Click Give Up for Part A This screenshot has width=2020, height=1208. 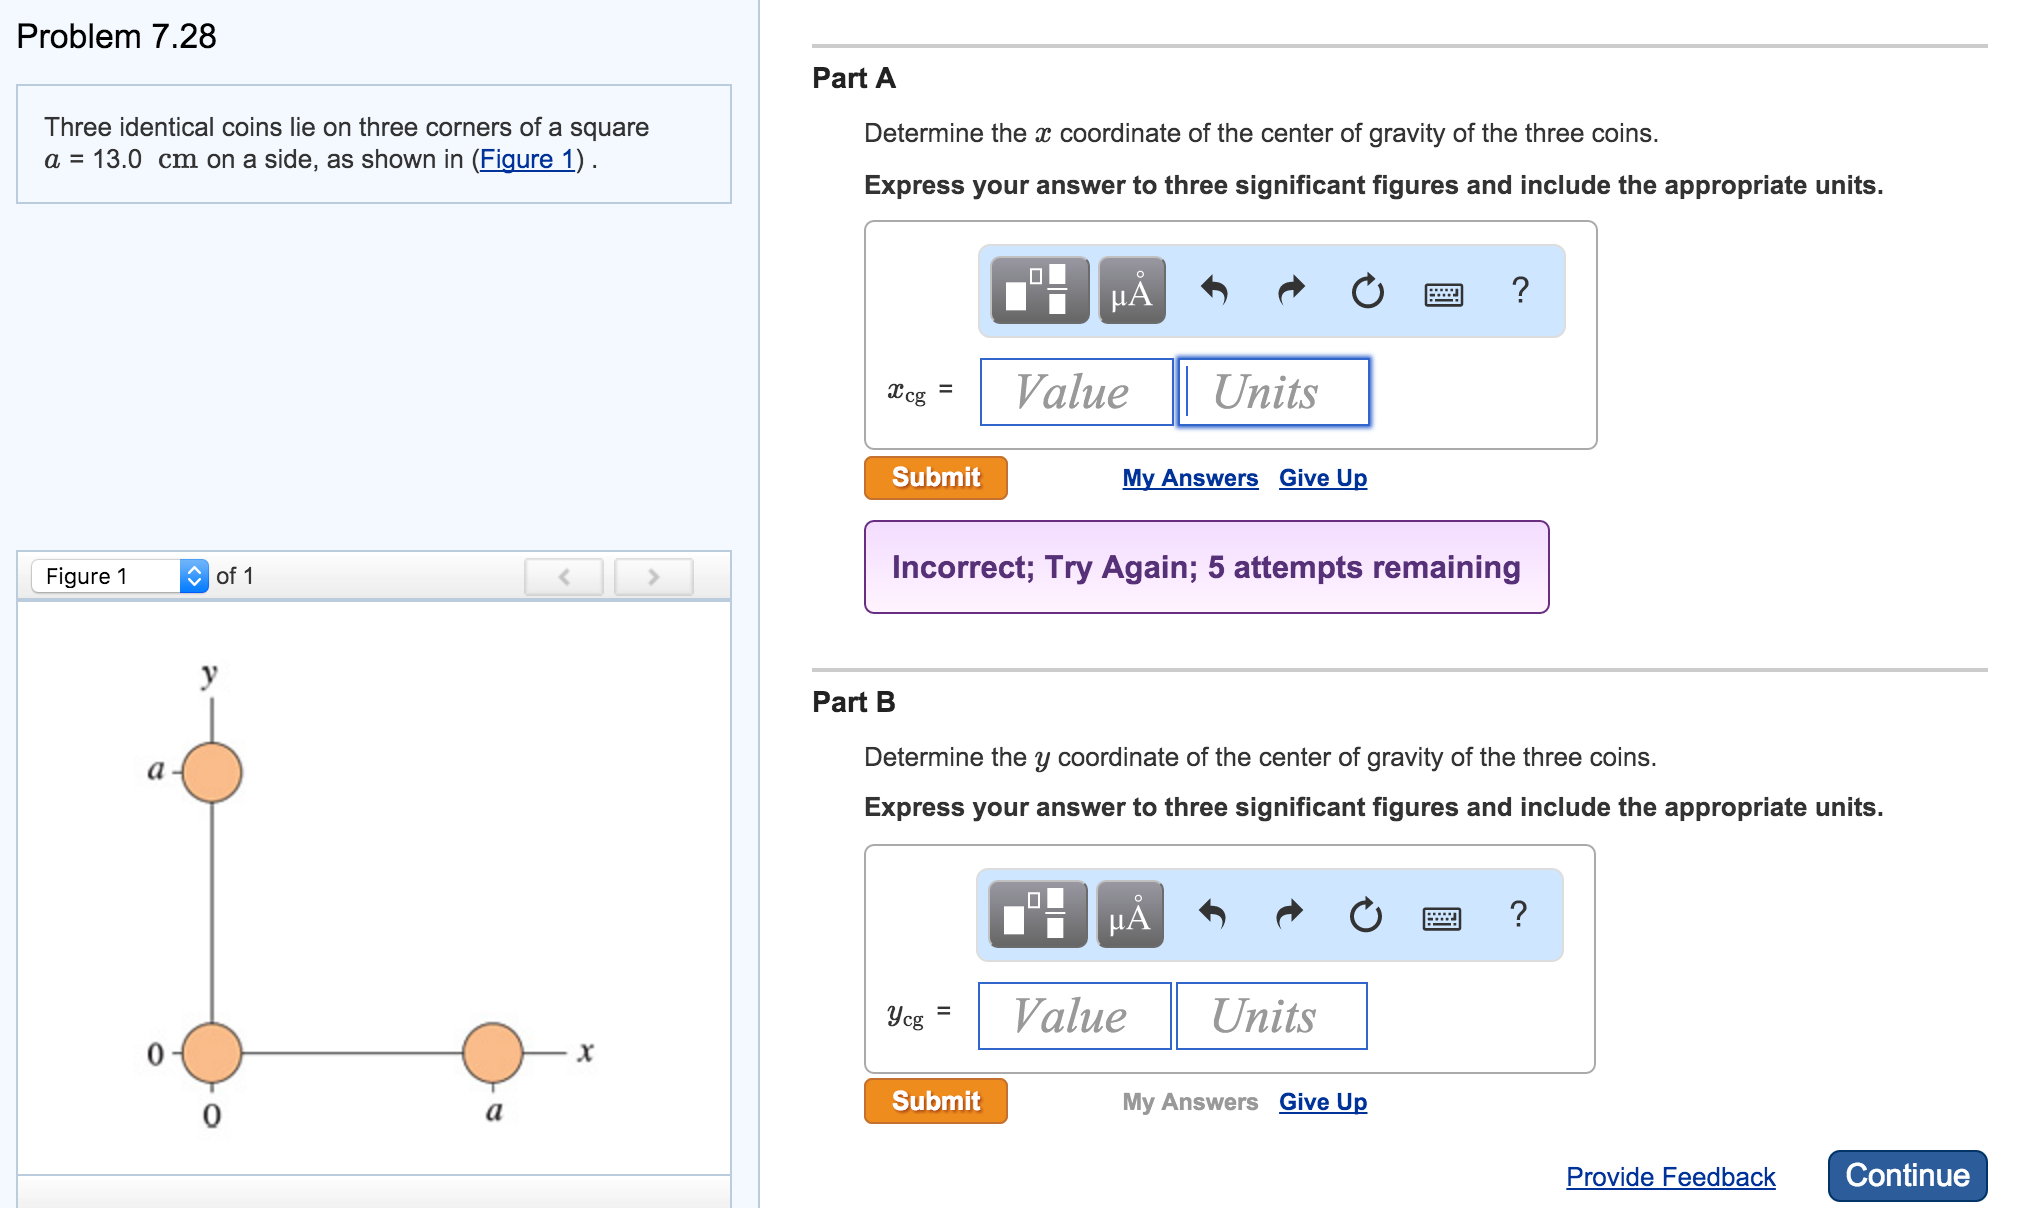tap(1322, 477)
